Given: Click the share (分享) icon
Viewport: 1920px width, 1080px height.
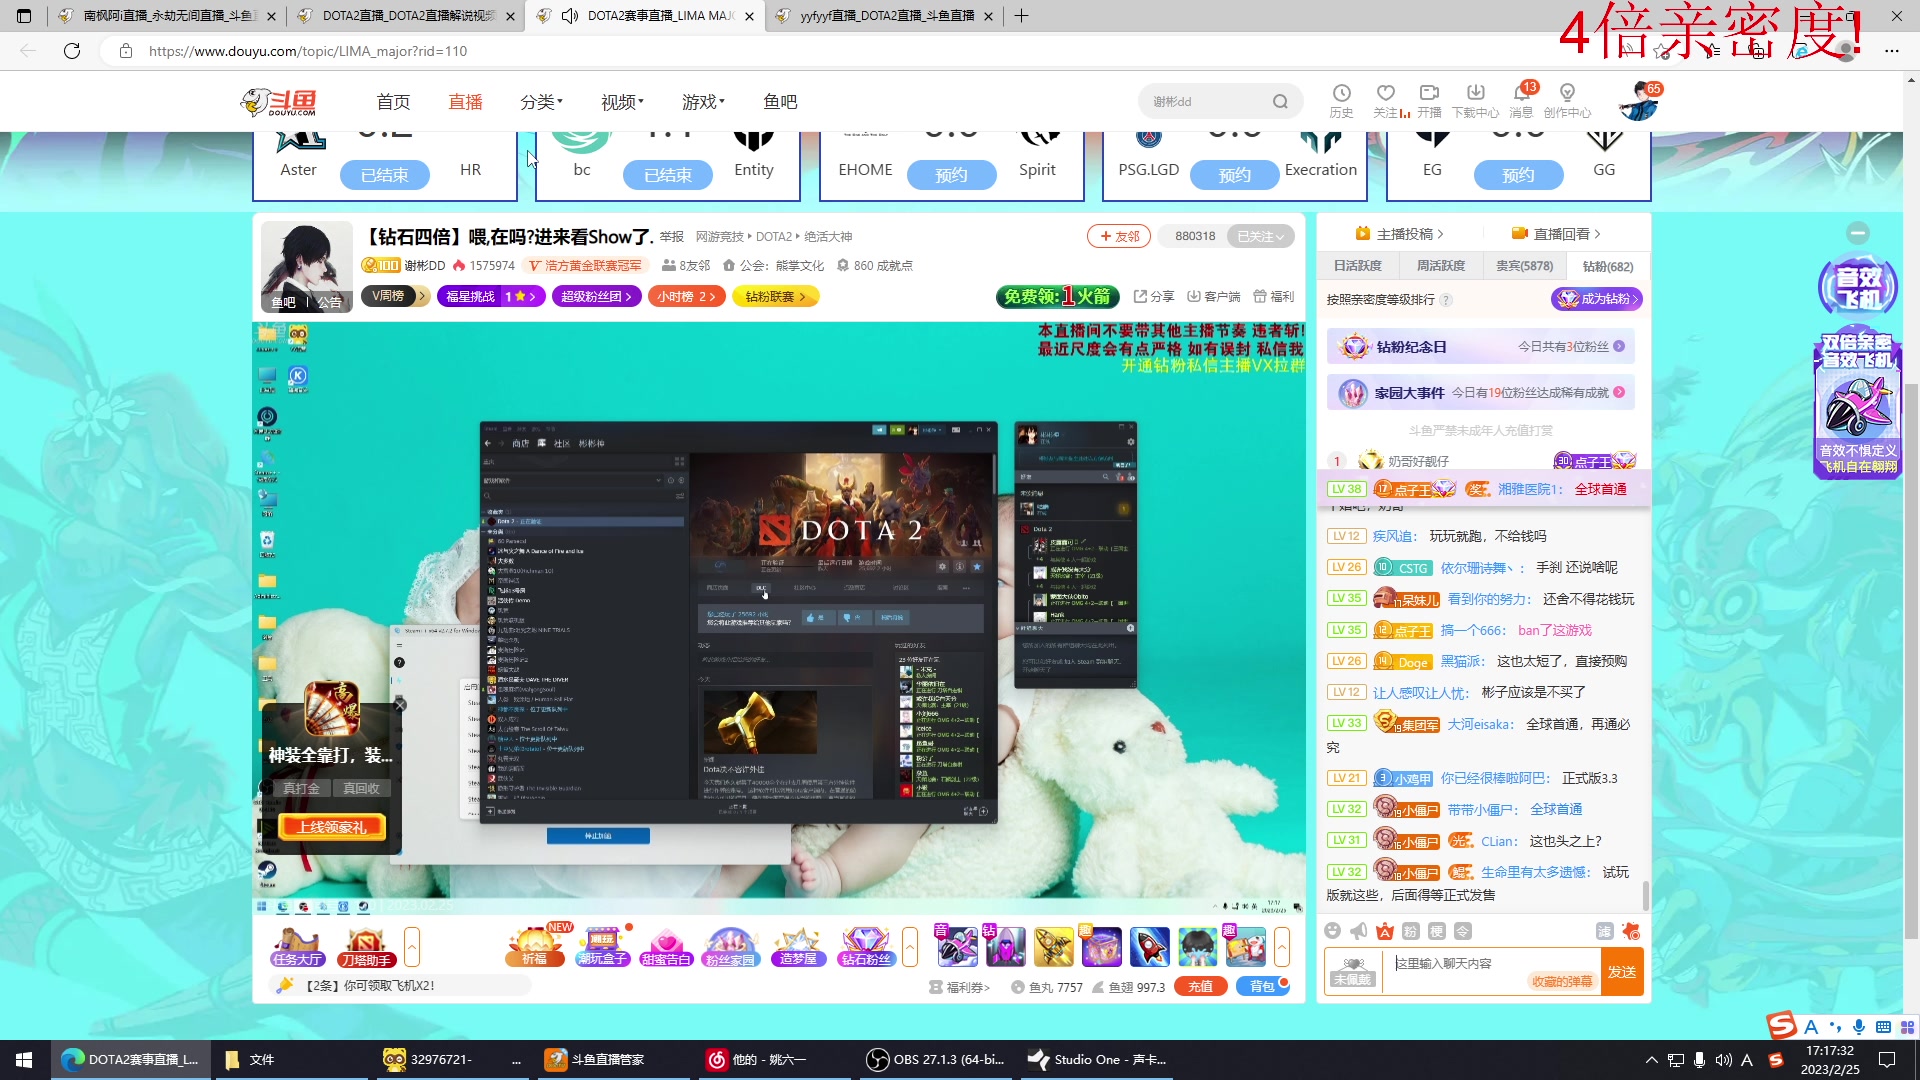Looking at the screenshot, I should [1154, 296].
